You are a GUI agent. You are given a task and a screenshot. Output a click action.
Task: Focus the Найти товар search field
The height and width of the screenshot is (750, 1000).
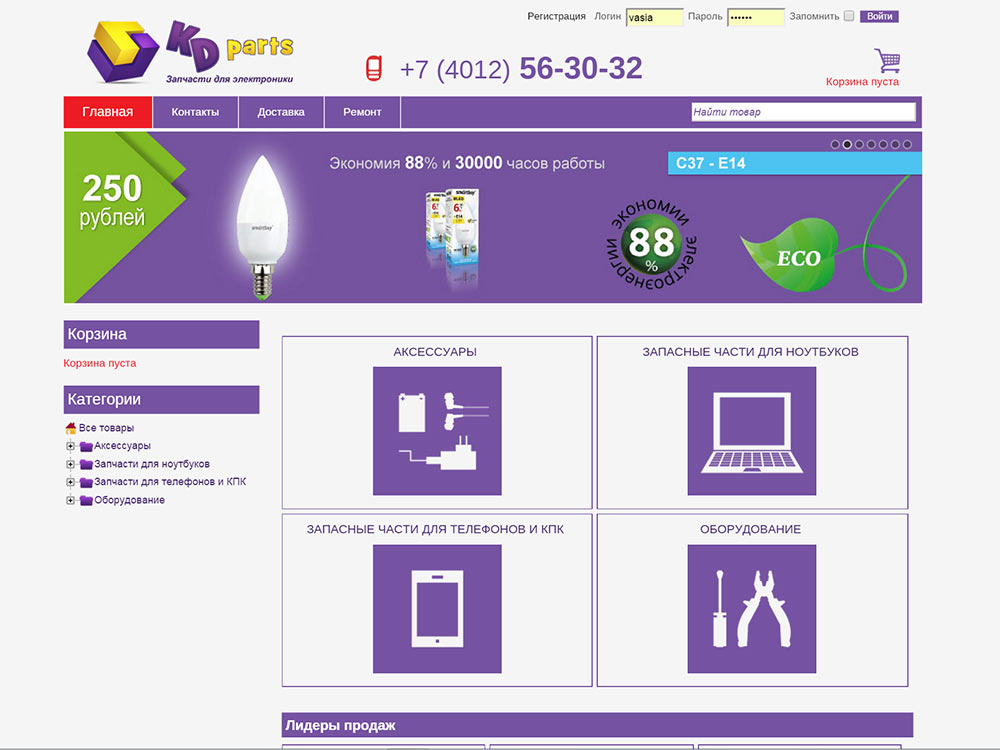click(x=804, y=112)
